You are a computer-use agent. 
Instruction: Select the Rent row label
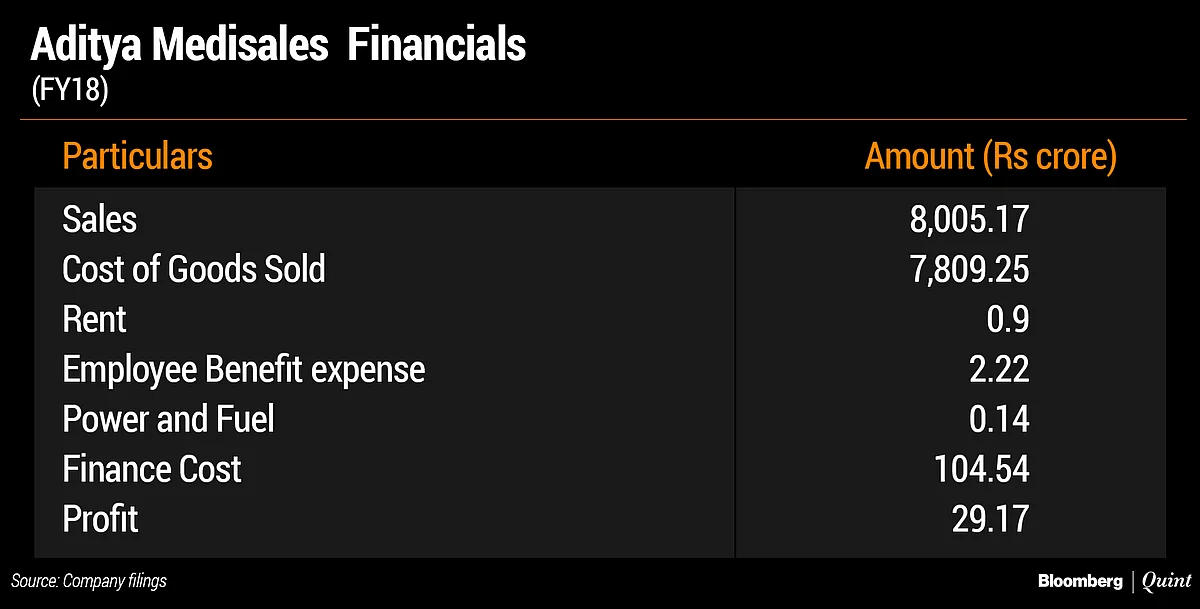pyautogui.click(x=94, y=319)
